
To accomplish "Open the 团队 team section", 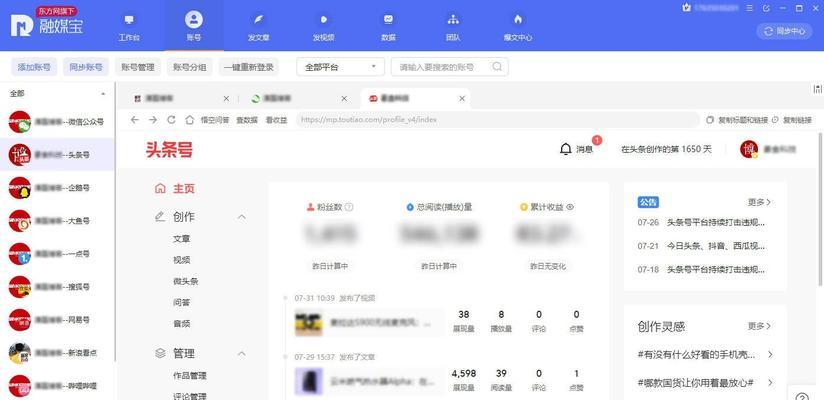I will pyautogui.click(x=453, y=28).
